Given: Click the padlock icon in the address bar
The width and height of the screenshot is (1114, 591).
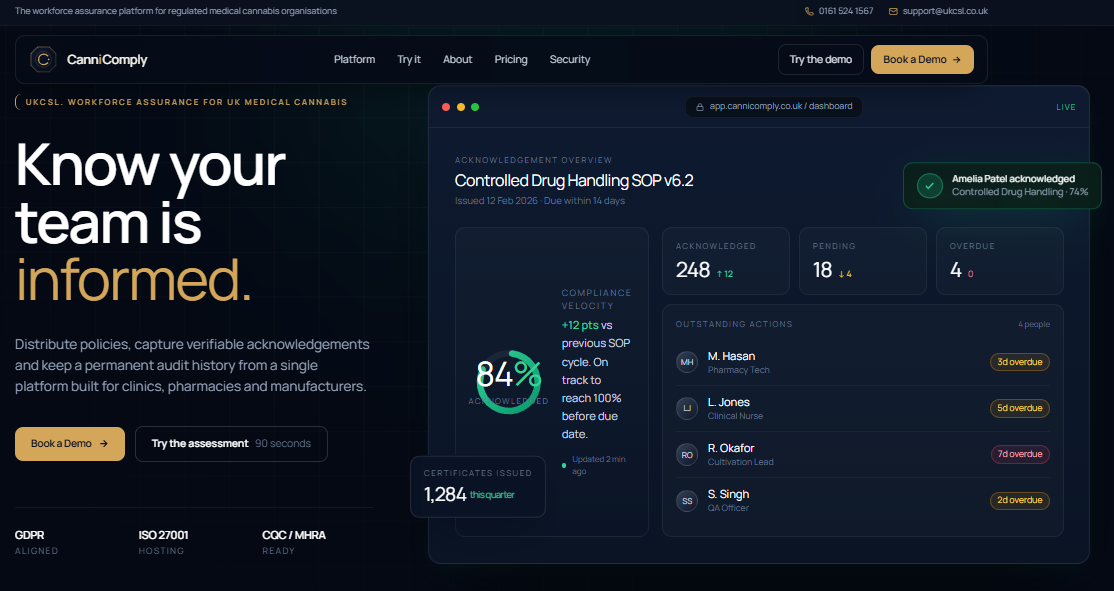Looking at the screenshot, I should pyautogui.click(x=700, y=107).
